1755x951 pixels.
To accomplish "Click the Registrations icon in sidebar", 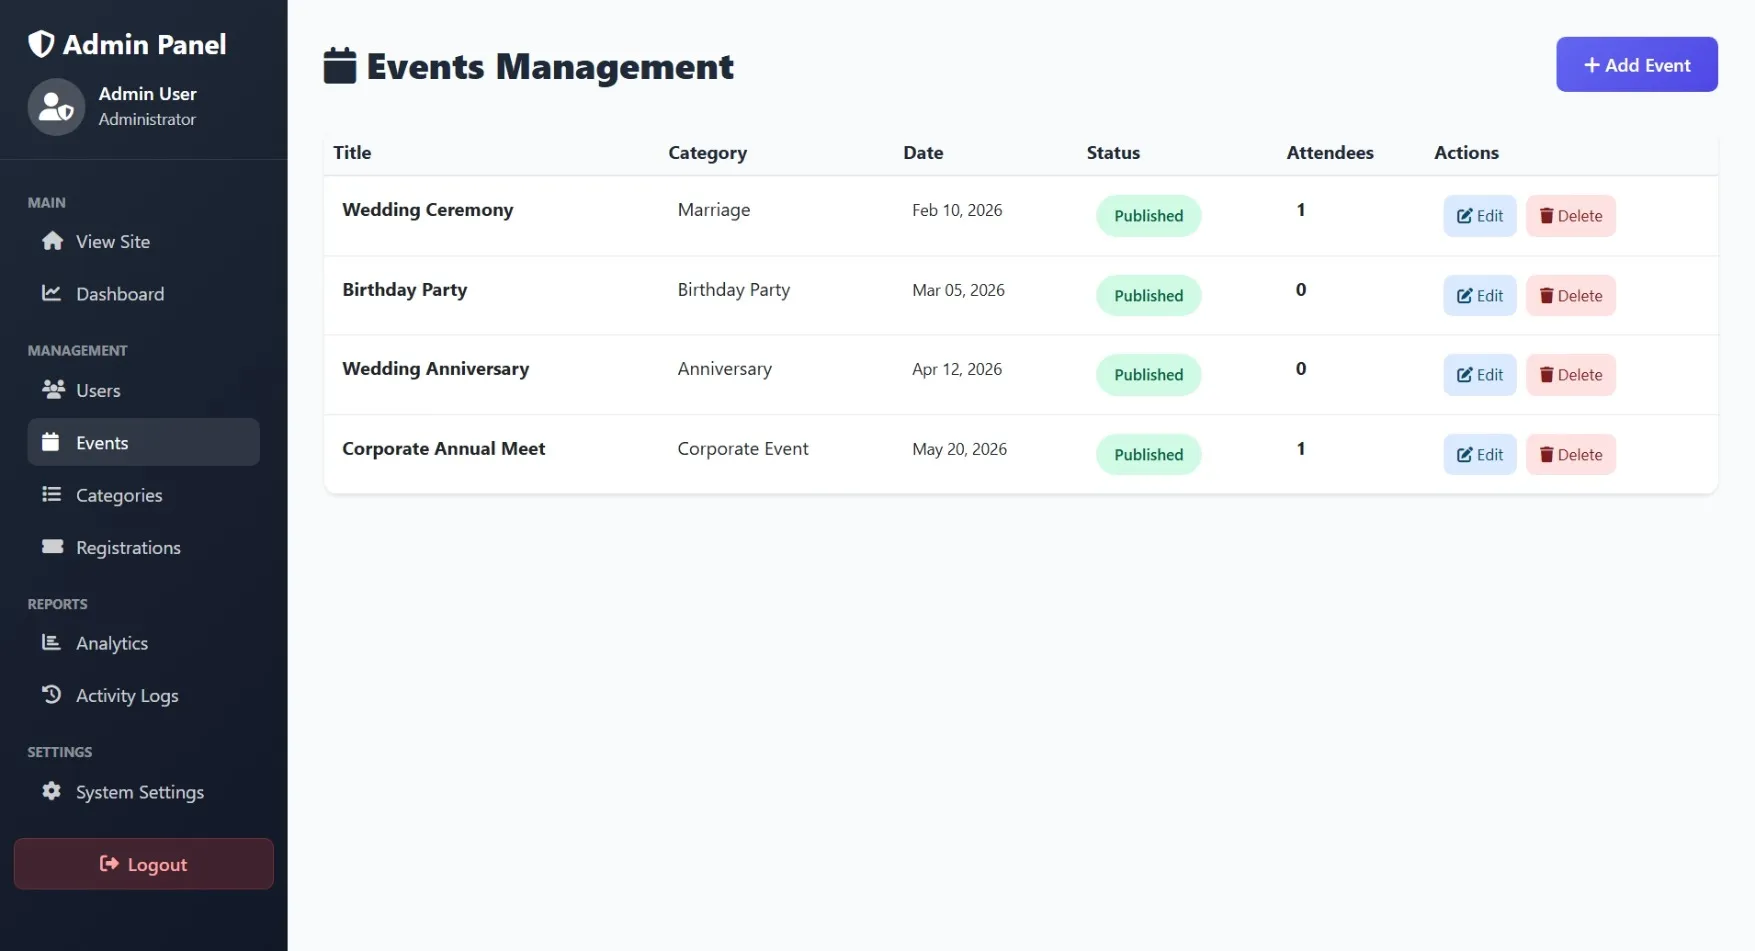I will [x=51, y=547].
